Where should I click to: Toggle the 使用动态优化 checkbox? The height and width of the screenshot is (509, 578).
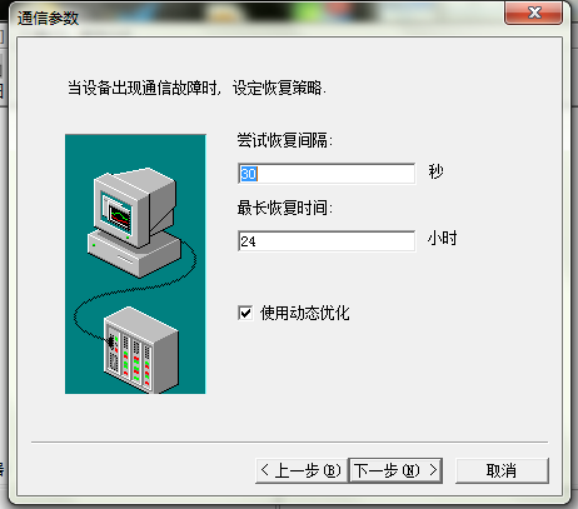point(246,313)
